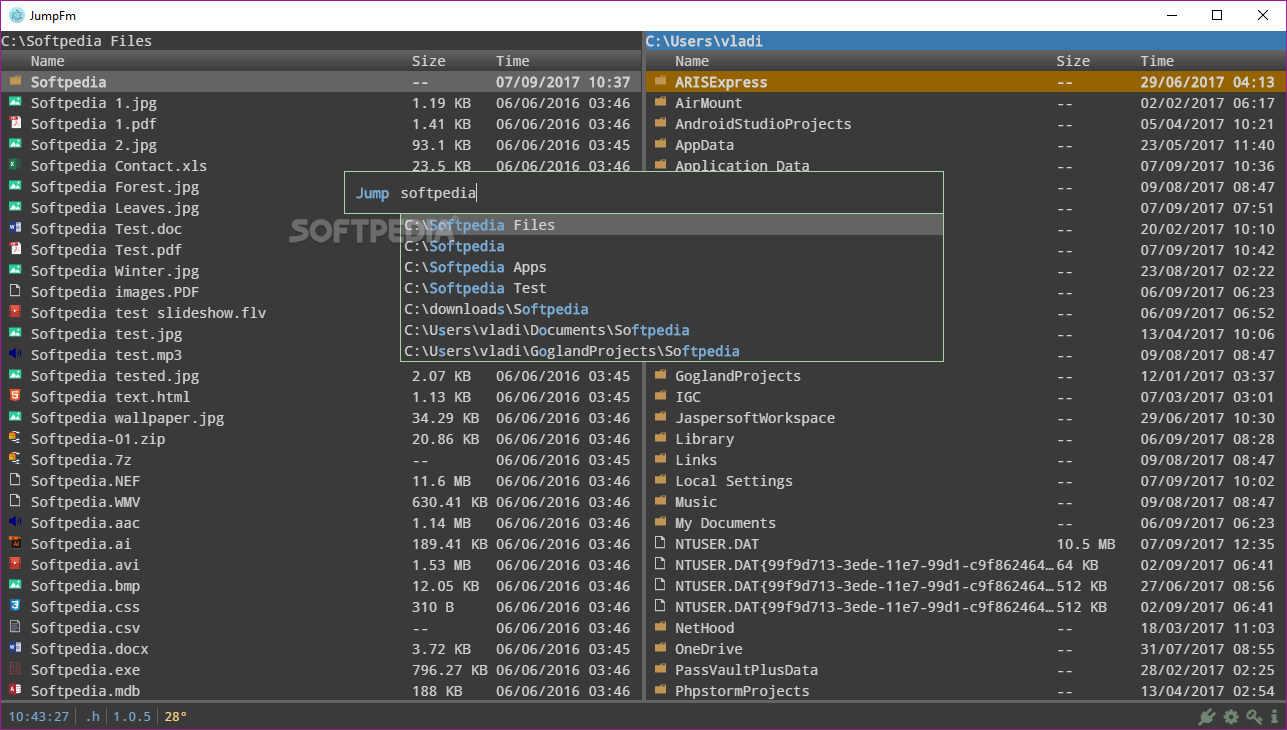1287x730 pixels.
Task: Click the audio icon of Softpedia test.mp3
Action: [x=15, y=354]
